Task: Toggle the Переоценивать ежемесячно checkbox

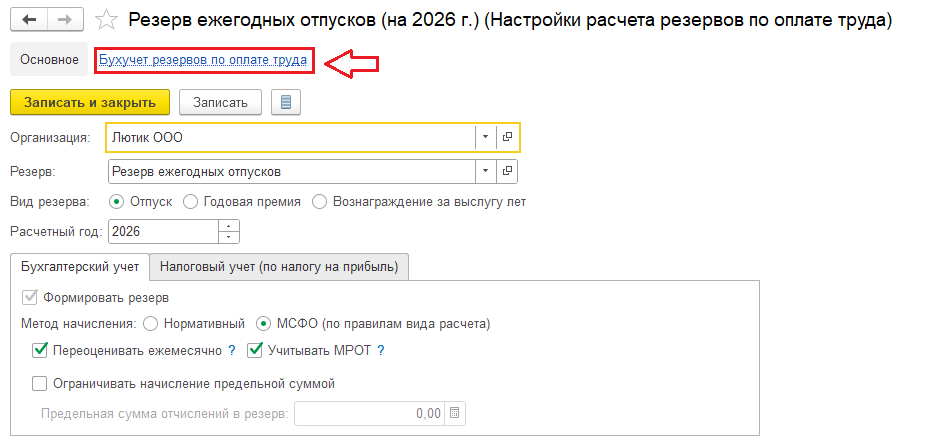Action: [40, 350]
